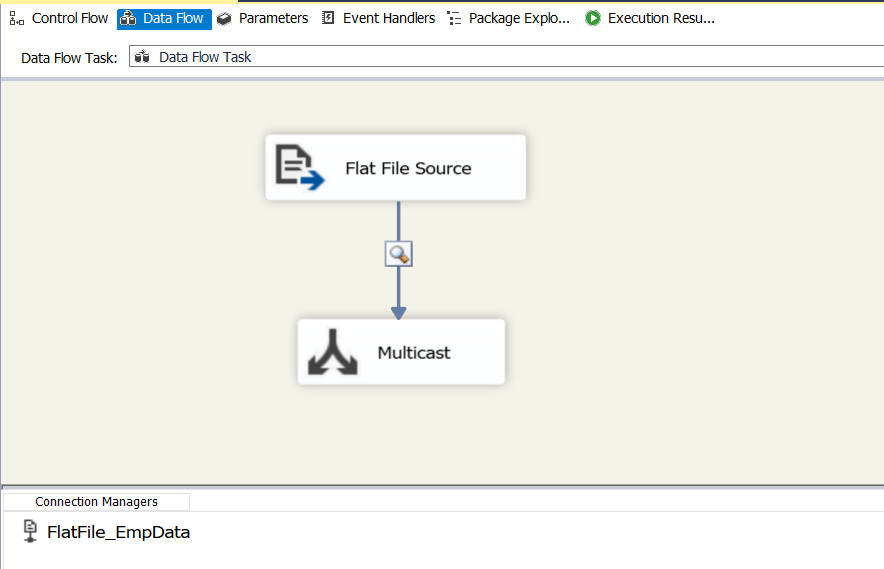The height and width of the screenshot is (569, 884).
Task: Select the Flat File Source component
Action: pyautogui.click(x=396, y=167)
